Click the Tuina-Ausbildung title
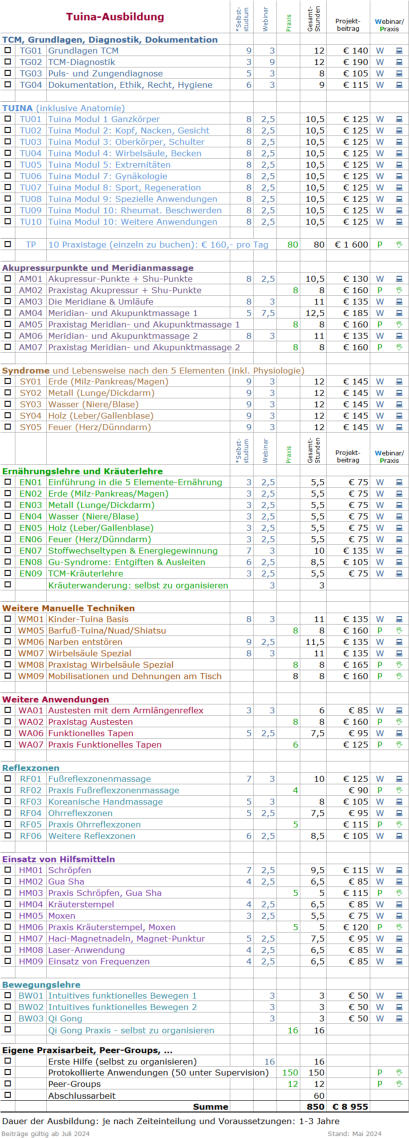The height and width of the screenshot is (1138, 409). coord(115,17)
